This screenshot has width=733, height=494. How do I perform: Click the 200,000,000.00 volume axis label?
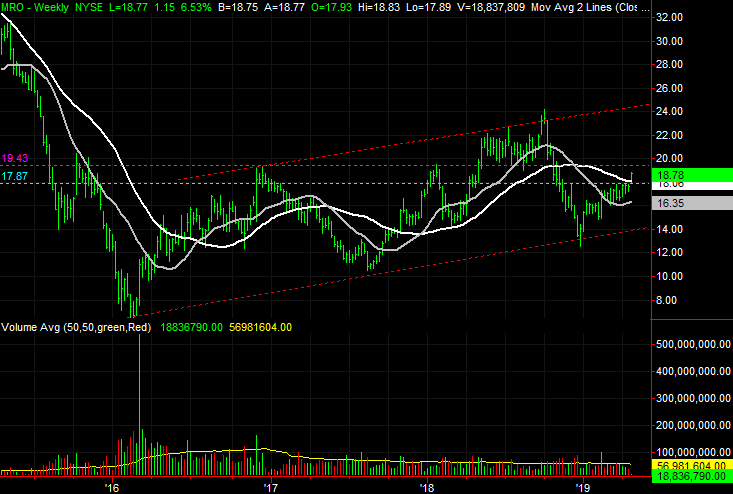pyautogui.click(x=693, y=425)
